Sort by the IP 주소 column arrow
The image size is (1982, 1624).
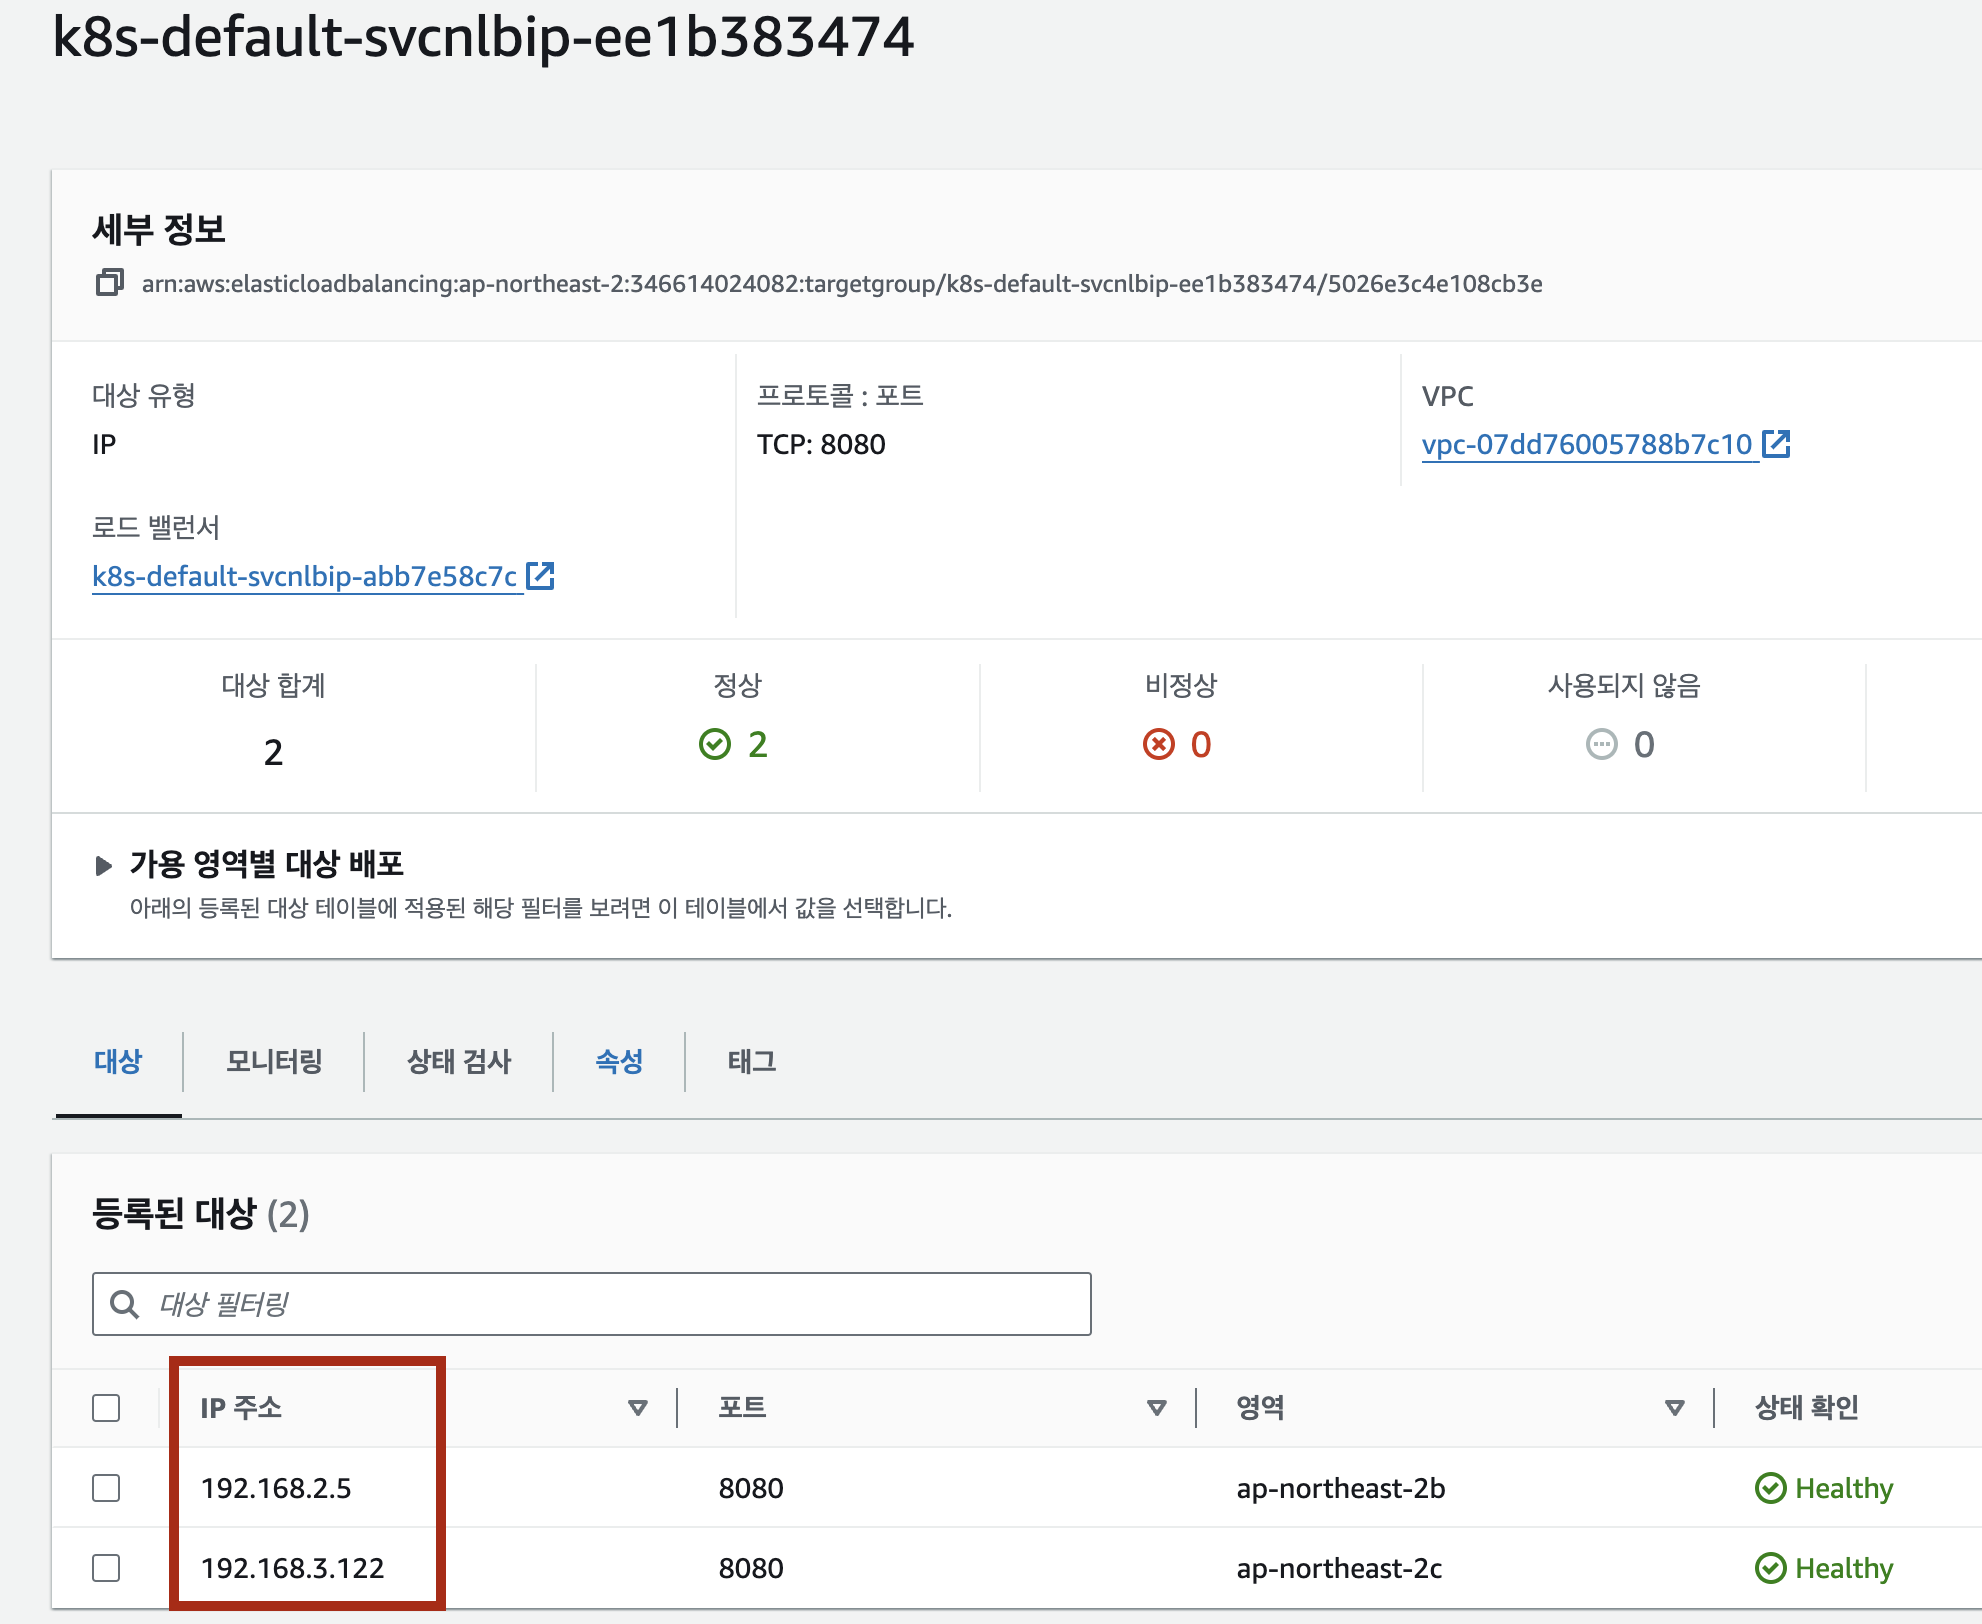coord(637,1408)
